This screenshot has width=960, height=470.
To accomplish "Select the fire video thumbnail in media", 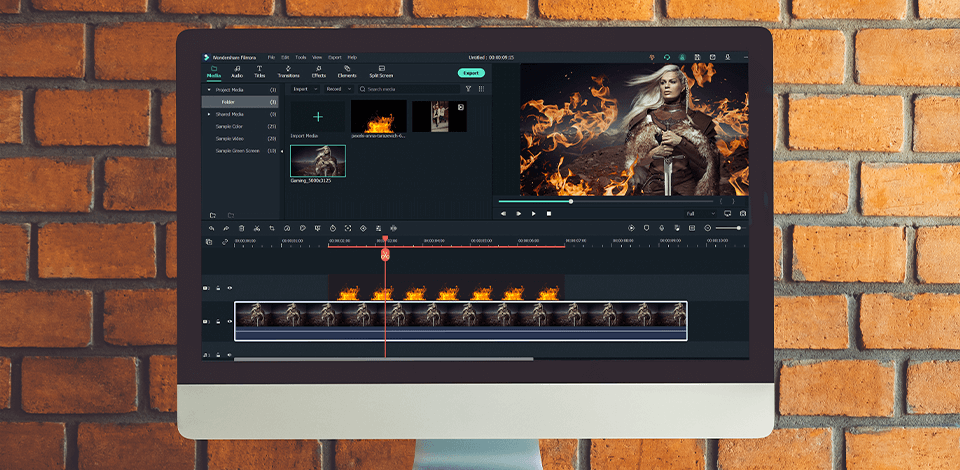I will [x=378, y=116].
